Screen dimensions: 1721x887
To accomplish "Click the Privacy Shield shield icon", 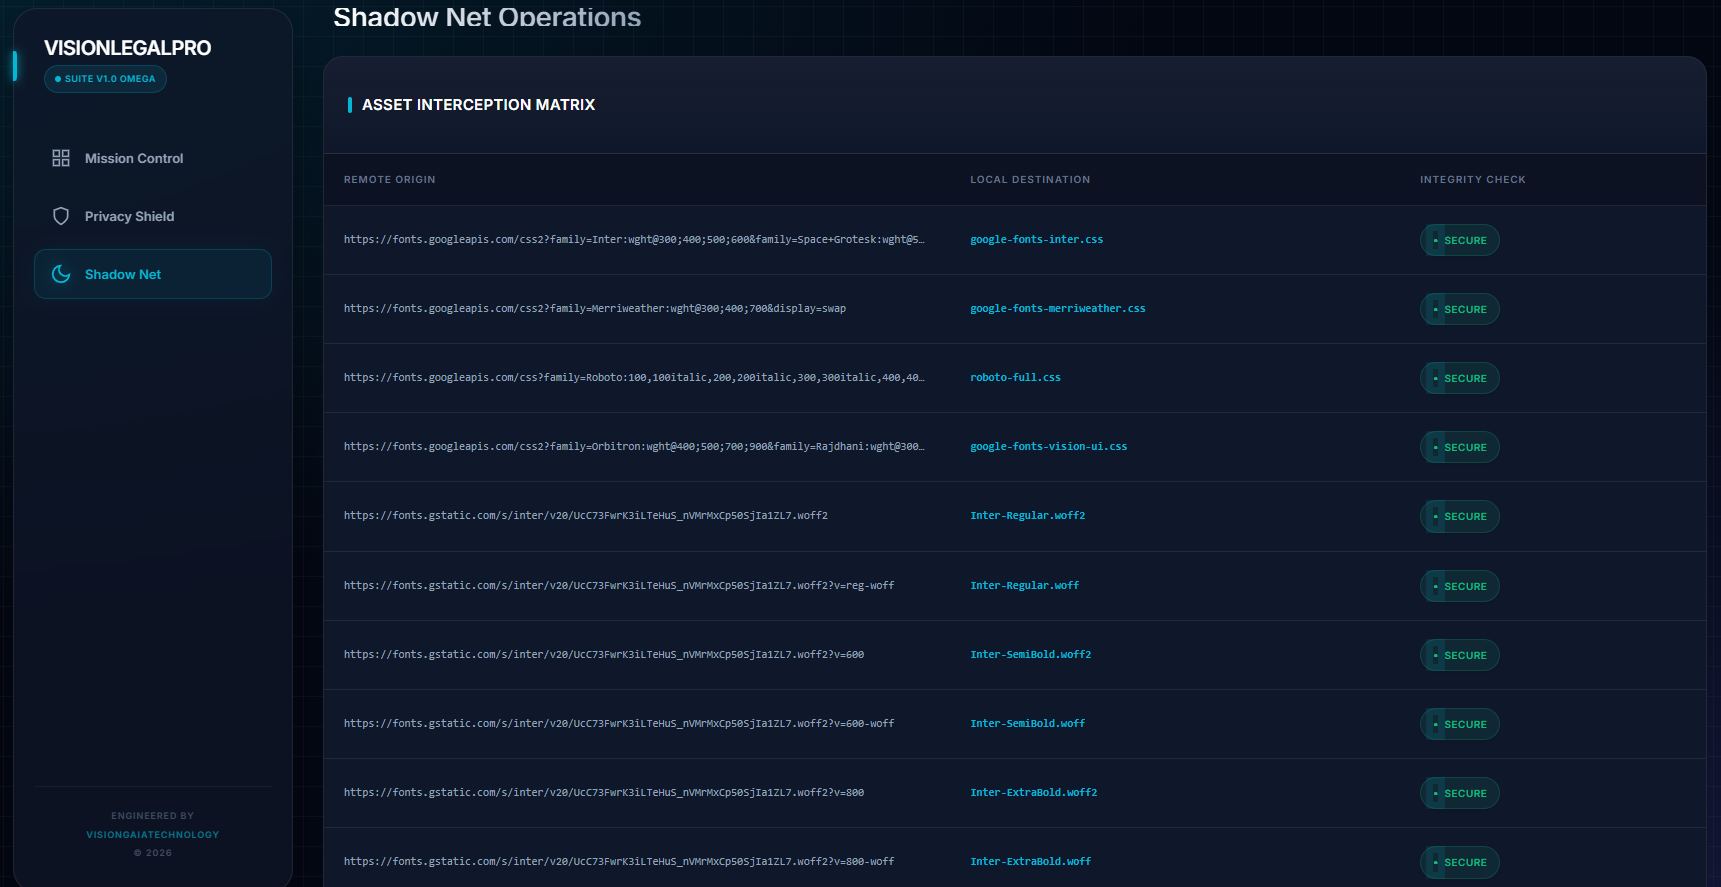I will (61, 216).
